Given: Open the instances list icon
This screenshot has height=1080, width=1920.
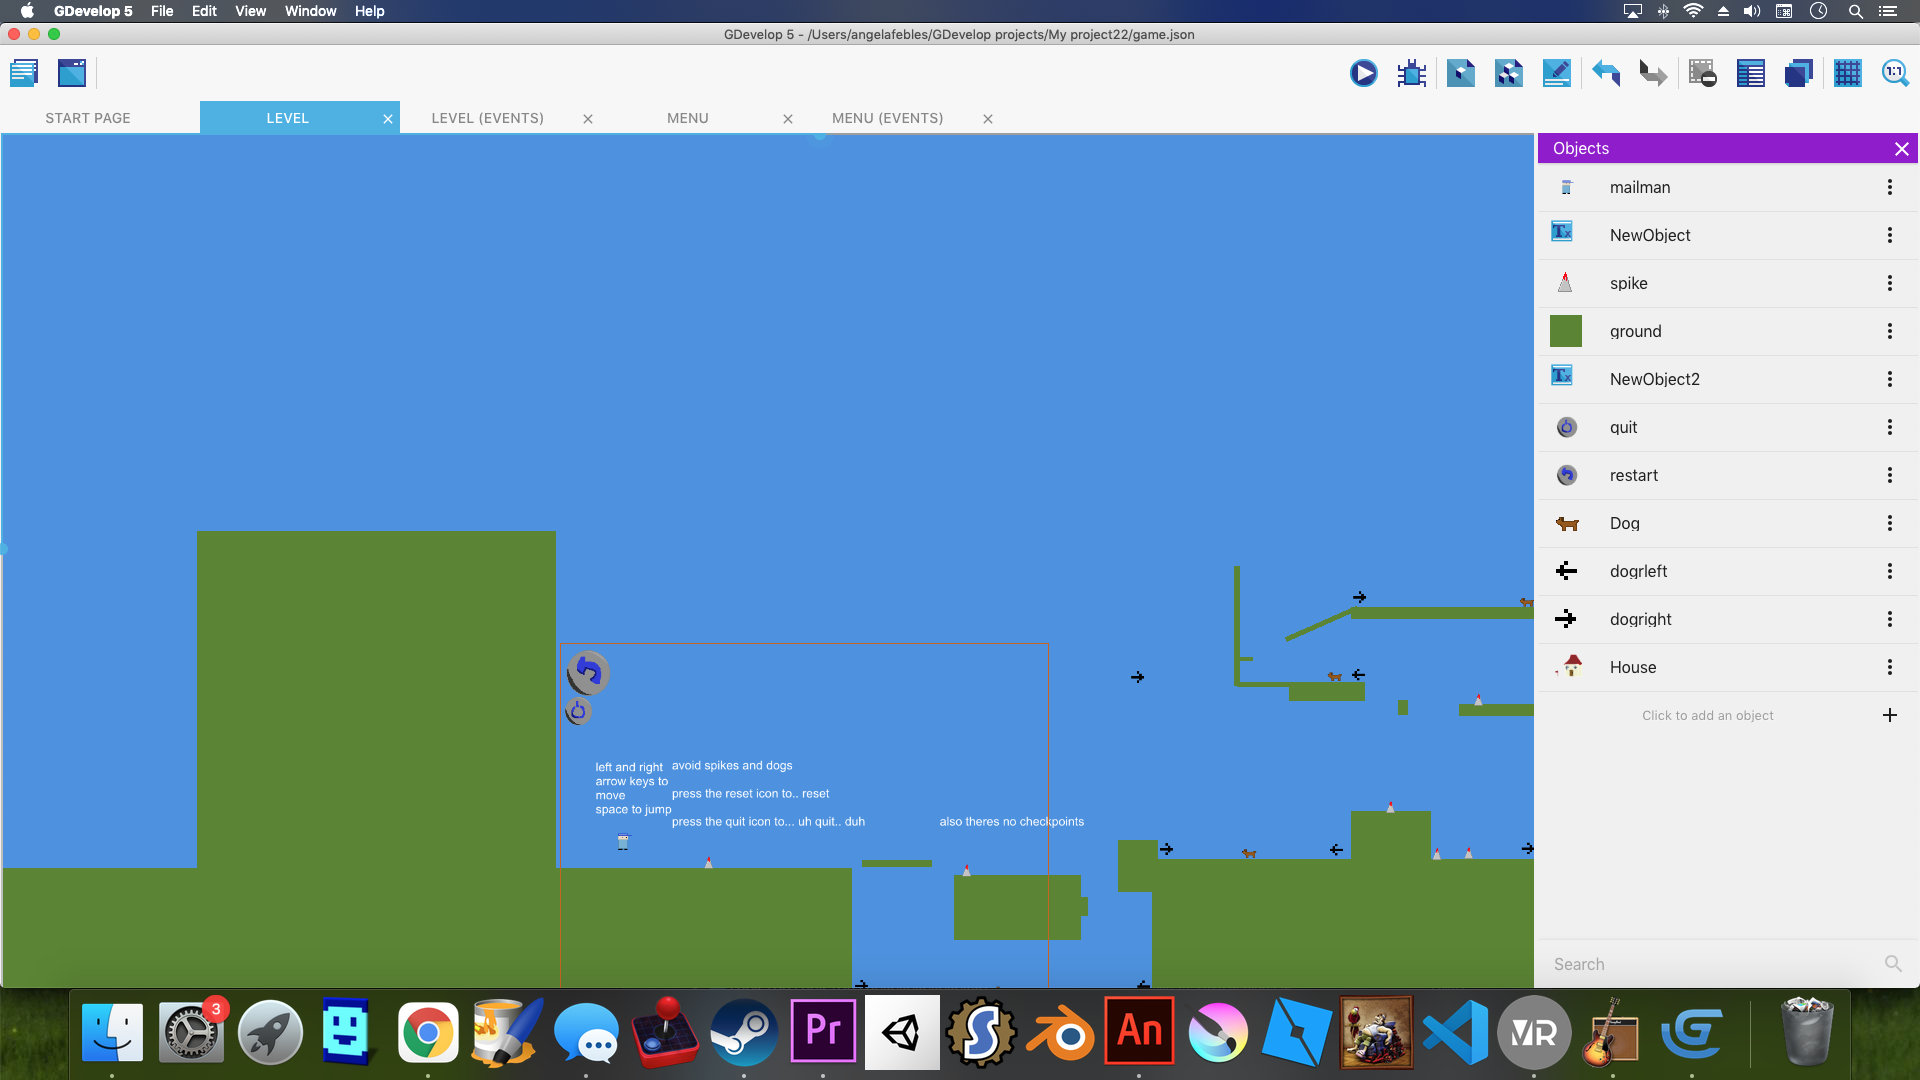Looking at the screenshot, I should [x=1750, y=73].
